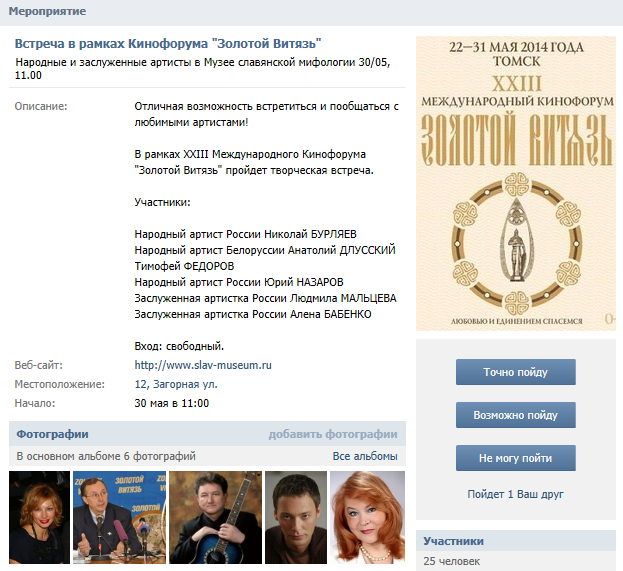
Task: Open the 'Все альбомы' link
Action: coord(365,456)
